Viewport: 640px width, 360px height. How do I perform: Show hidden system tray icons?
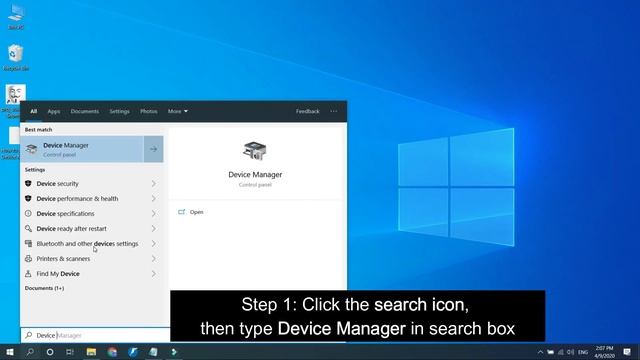click(x=540, y=352)
